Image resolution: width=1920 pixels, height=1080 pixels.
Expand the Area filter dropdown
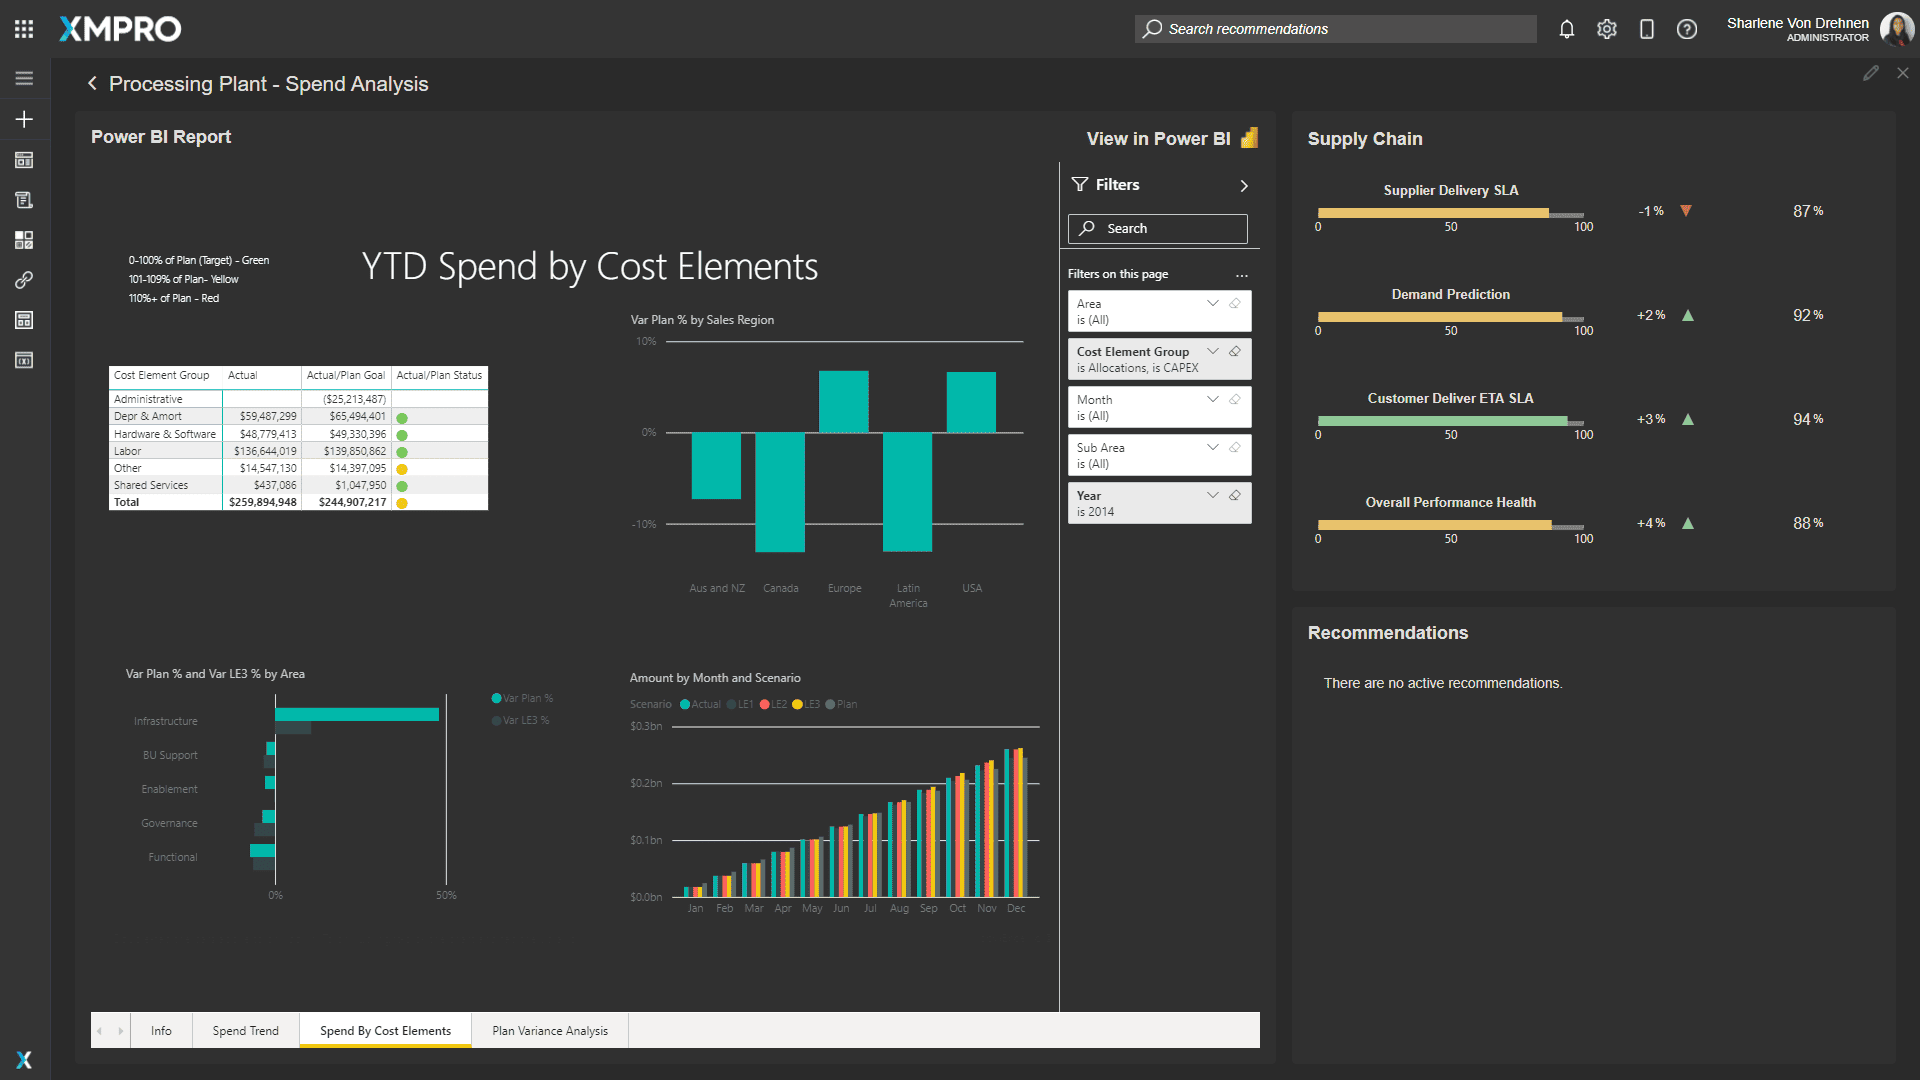pos(1213,304)
